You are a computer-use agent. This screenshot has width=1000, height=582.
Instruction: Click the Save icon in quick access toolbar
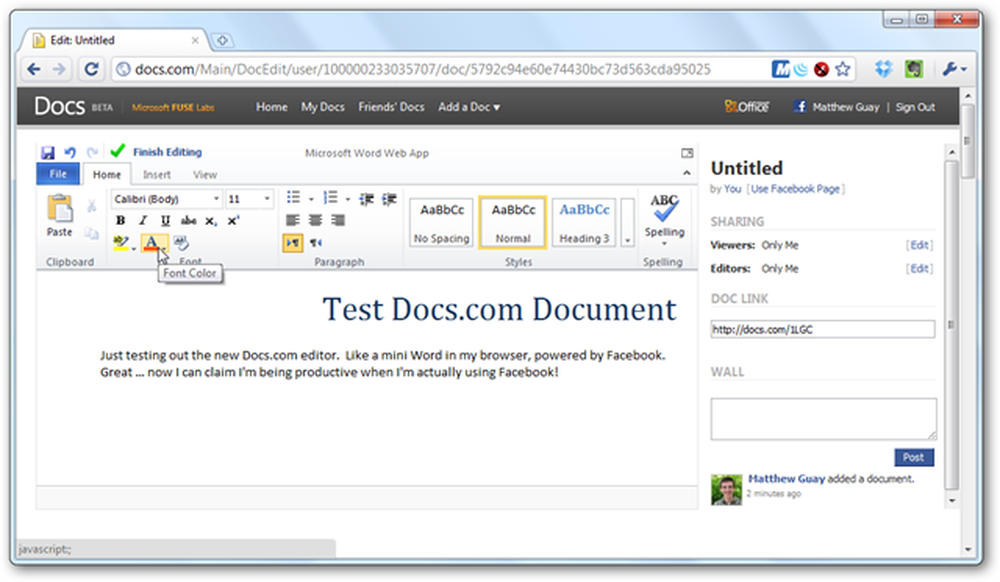[48, 152]
